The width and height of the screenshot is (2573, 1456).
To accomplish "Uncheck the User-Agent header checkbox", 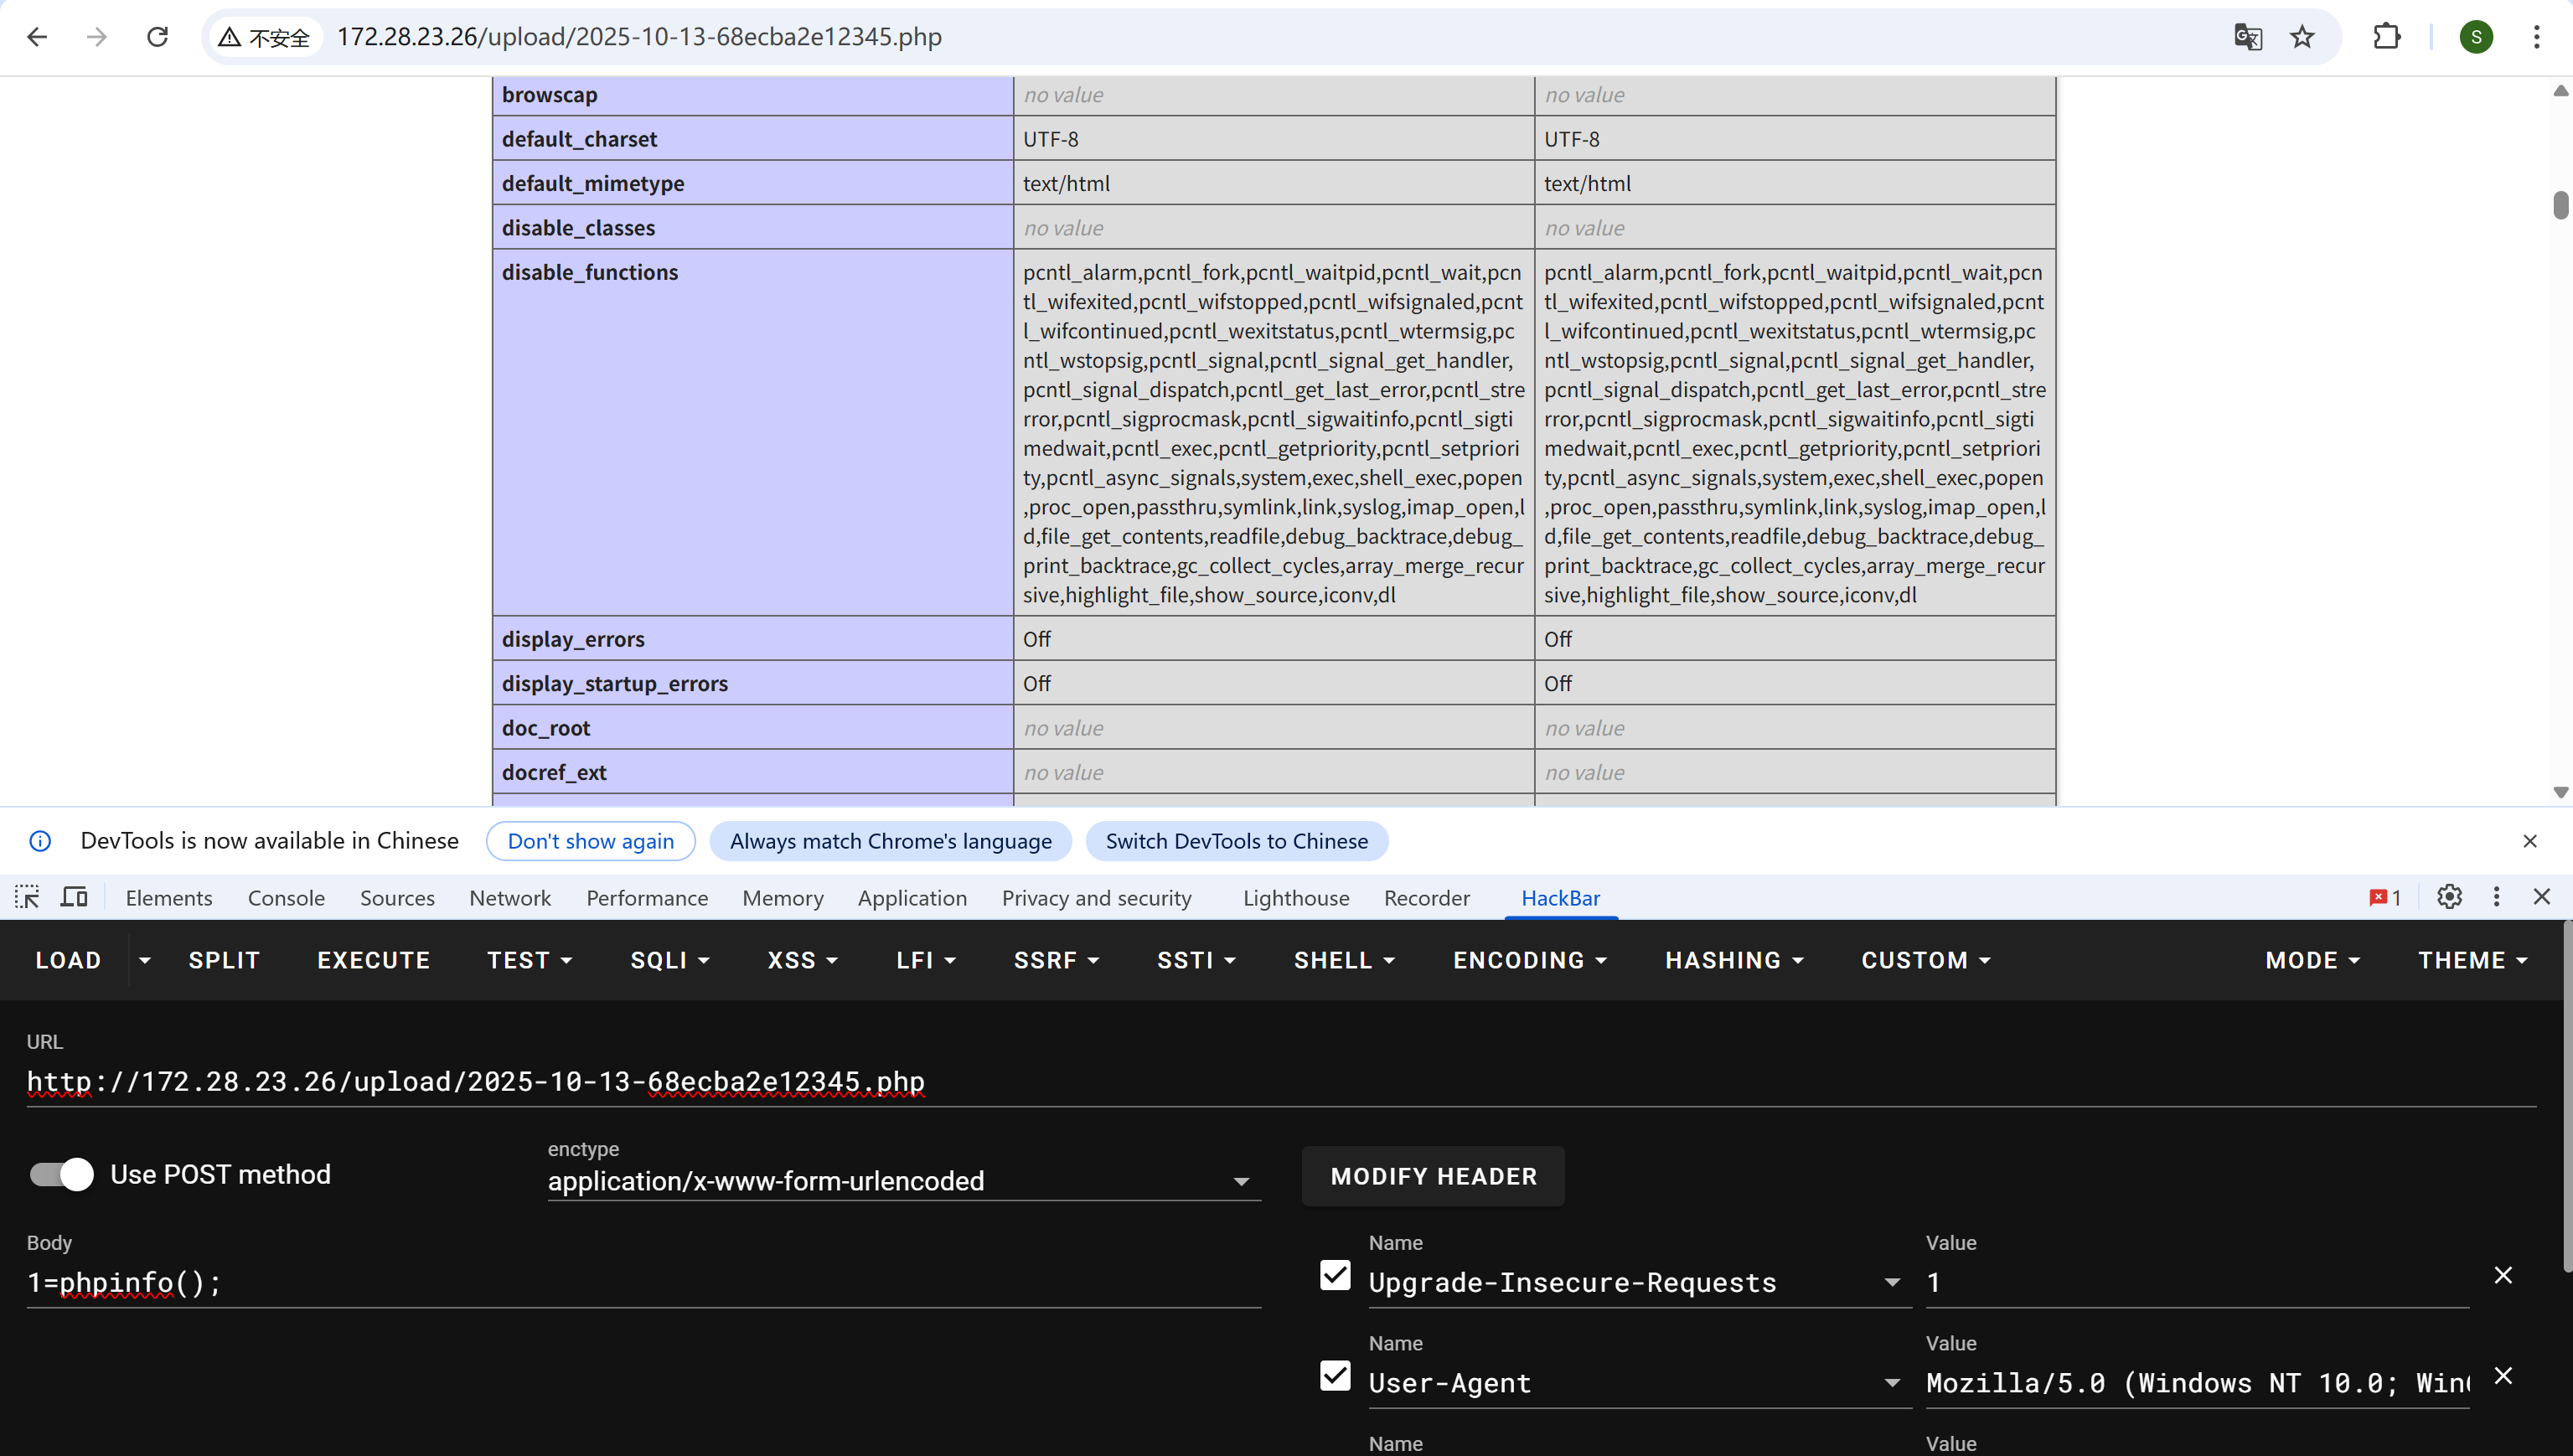I will pos(1335,1376).
